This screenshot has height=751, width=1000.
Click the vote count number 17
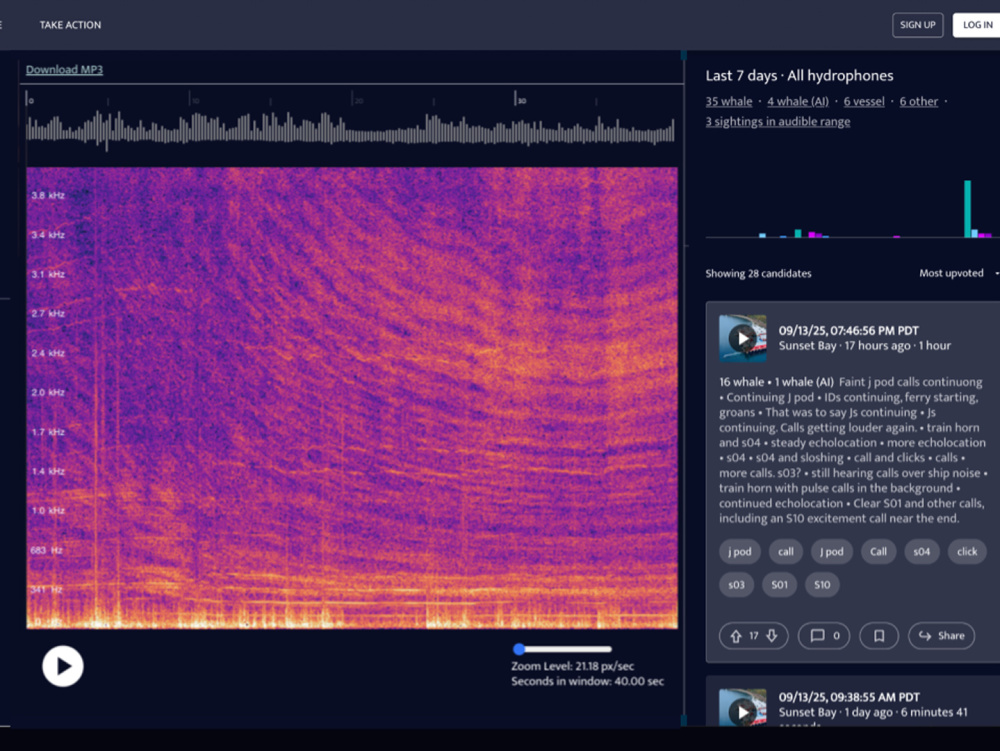click(x=754, y=636)
